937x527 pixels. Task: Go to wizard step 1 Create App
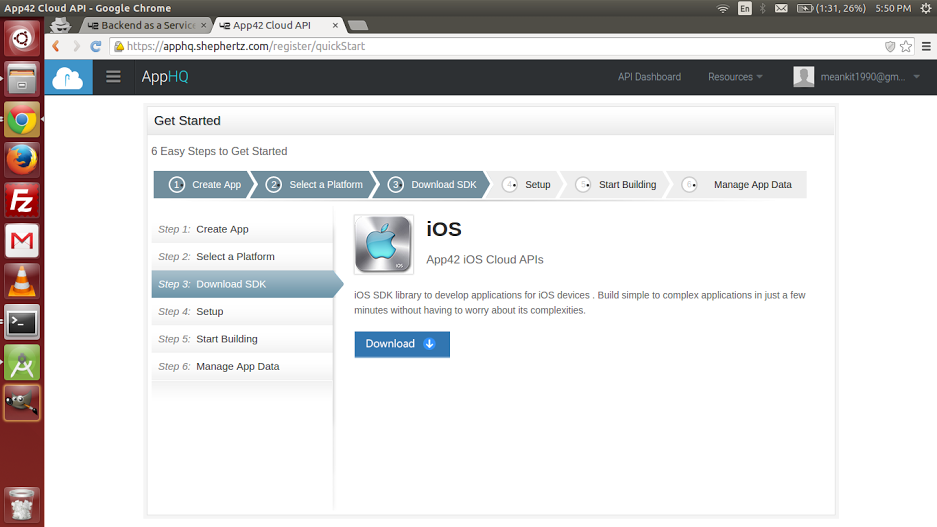pos(204,185)
